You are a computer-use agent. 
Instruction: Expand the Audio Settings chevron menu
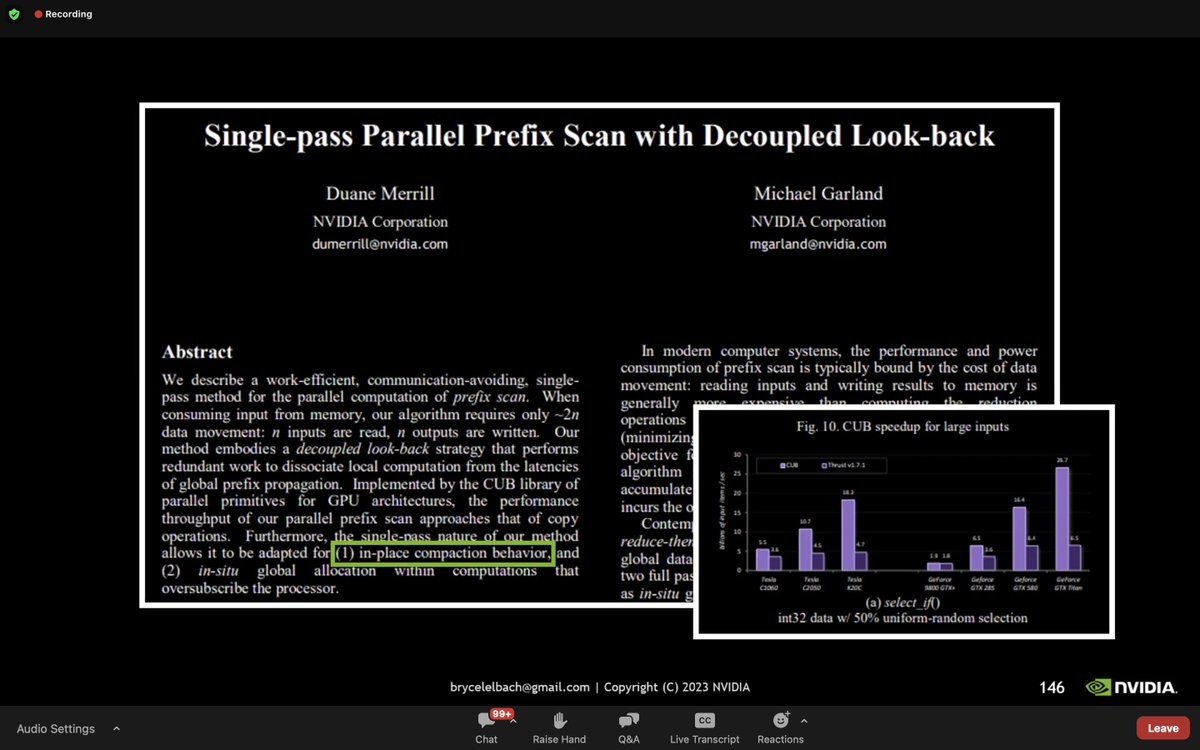[116, 729]
